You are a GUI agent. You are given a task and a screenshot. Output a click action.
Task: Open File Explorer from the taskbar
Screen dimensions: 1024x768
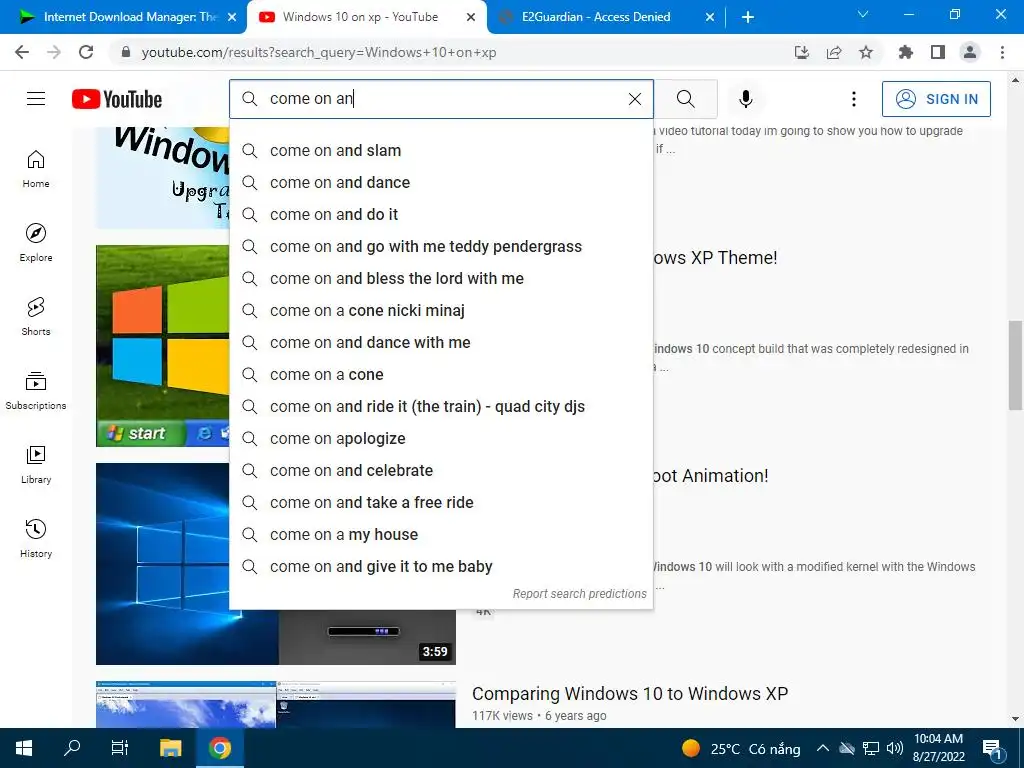(170, 748)
